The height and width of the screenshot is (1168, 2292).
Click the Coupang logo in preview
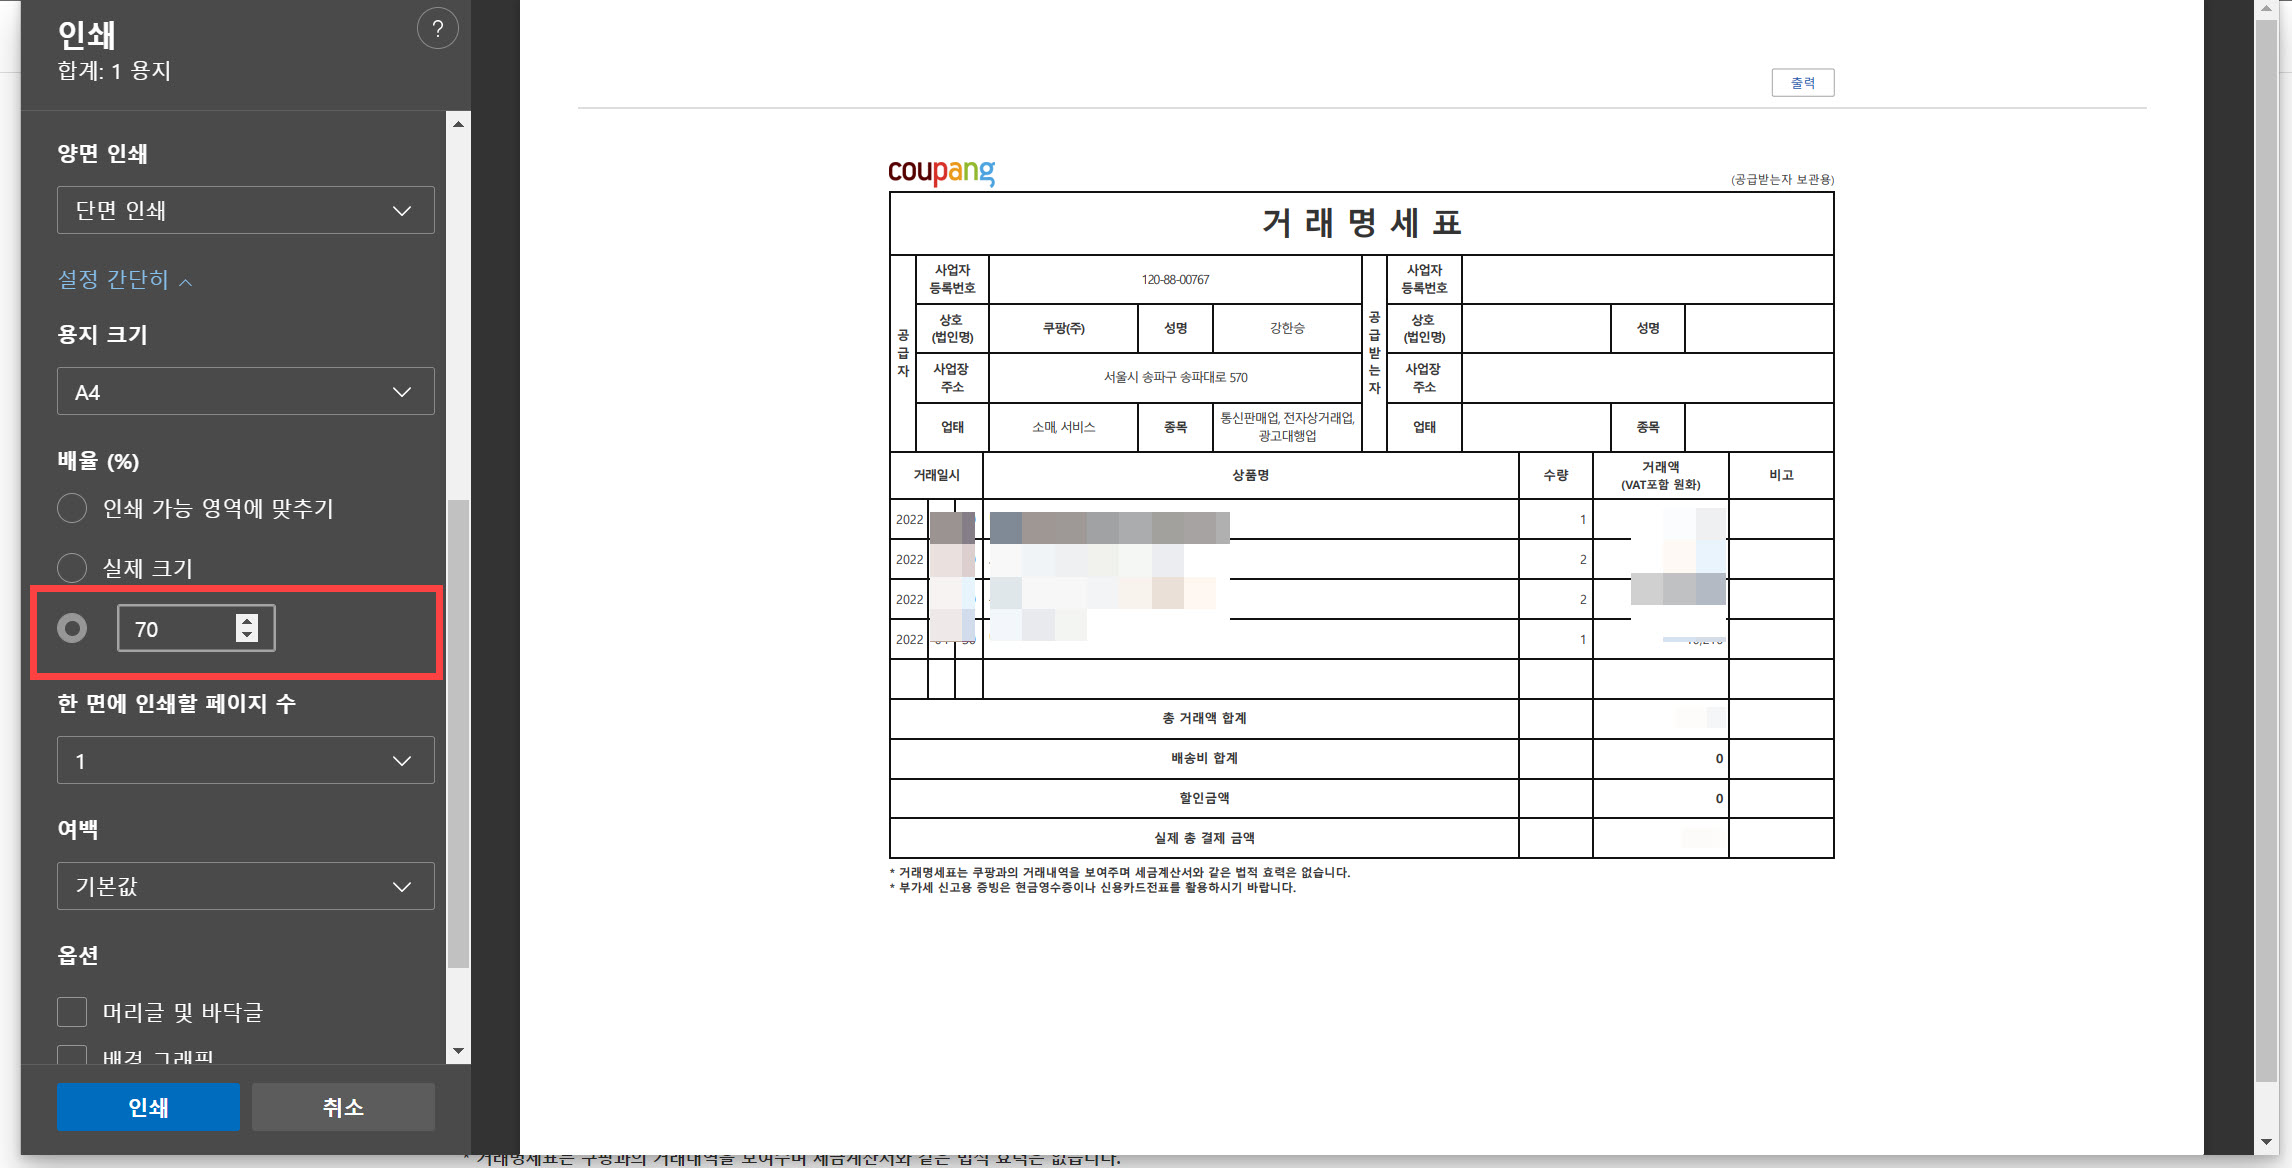coord(941,172)
